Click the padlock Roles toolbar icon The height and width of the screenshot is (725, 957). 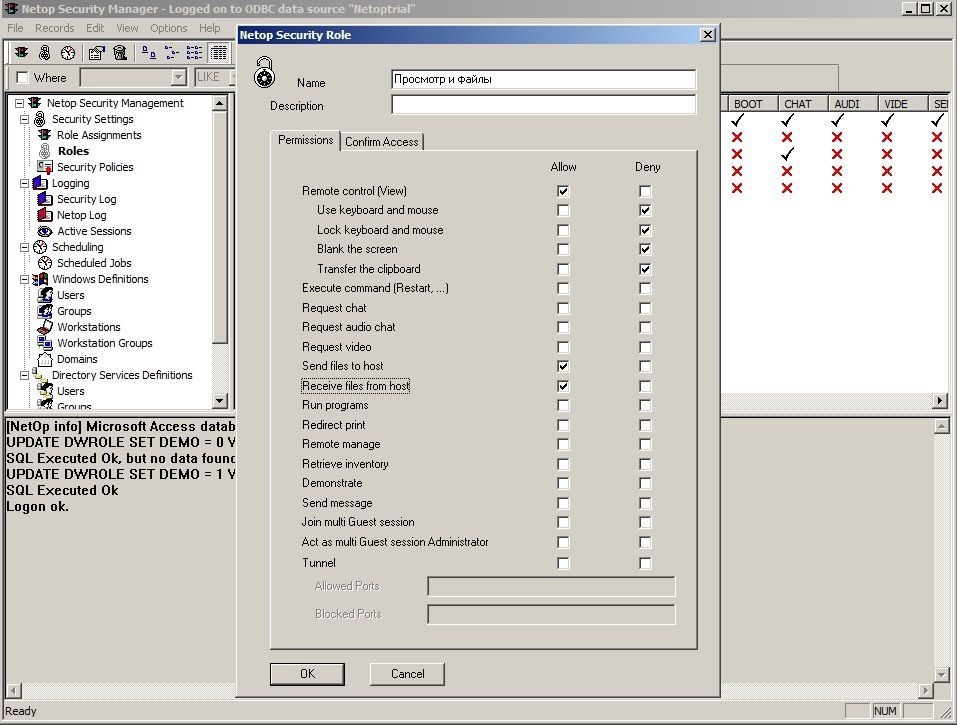pyautogui.click(x=45, y=53)
